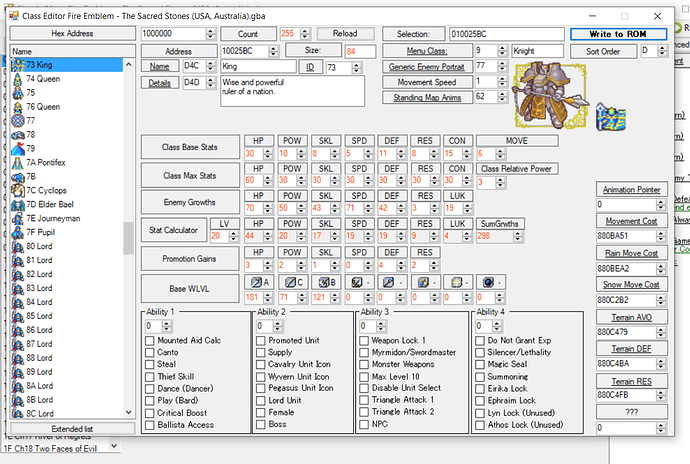The height and width of the screenshot is (464, 690).
Task: Click the dark magic weapon level icon
Action: point(488,282)
